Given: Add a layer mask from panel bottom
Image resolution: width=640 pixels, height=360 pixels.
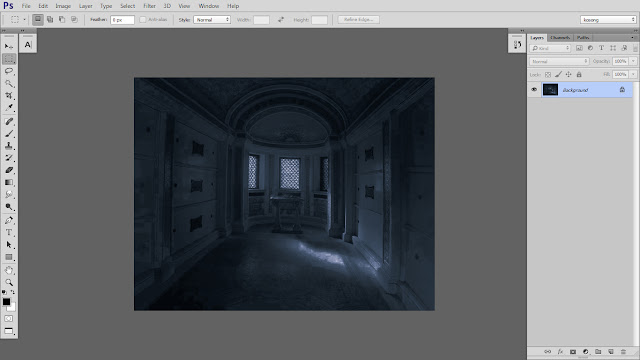Looking at the screenshot, I should click(x=573, y=351).
